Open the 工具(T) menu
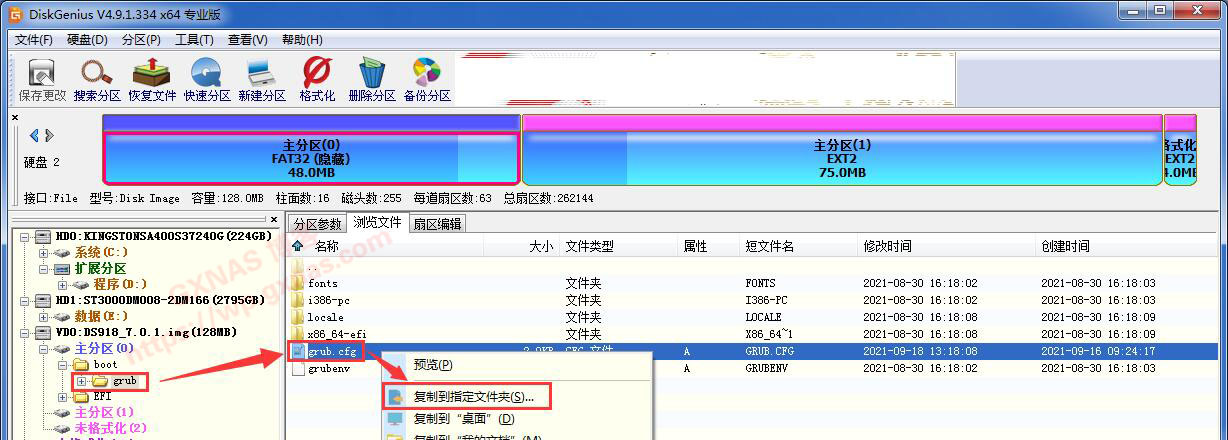Image resolution: width=1228 pixels, height=440 pixels. (193, 40)
